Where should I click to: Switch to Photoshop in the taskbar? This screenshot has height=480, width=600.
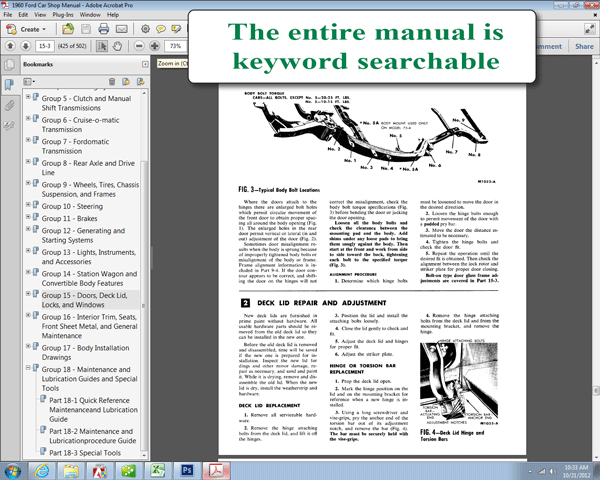pyautogui.click(x=187, y=471)
